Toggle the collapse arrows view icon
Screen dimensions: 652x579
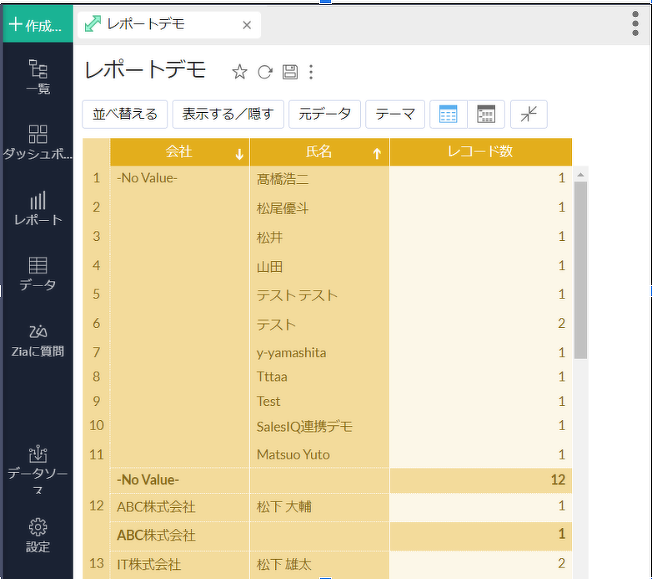point(528,114)
